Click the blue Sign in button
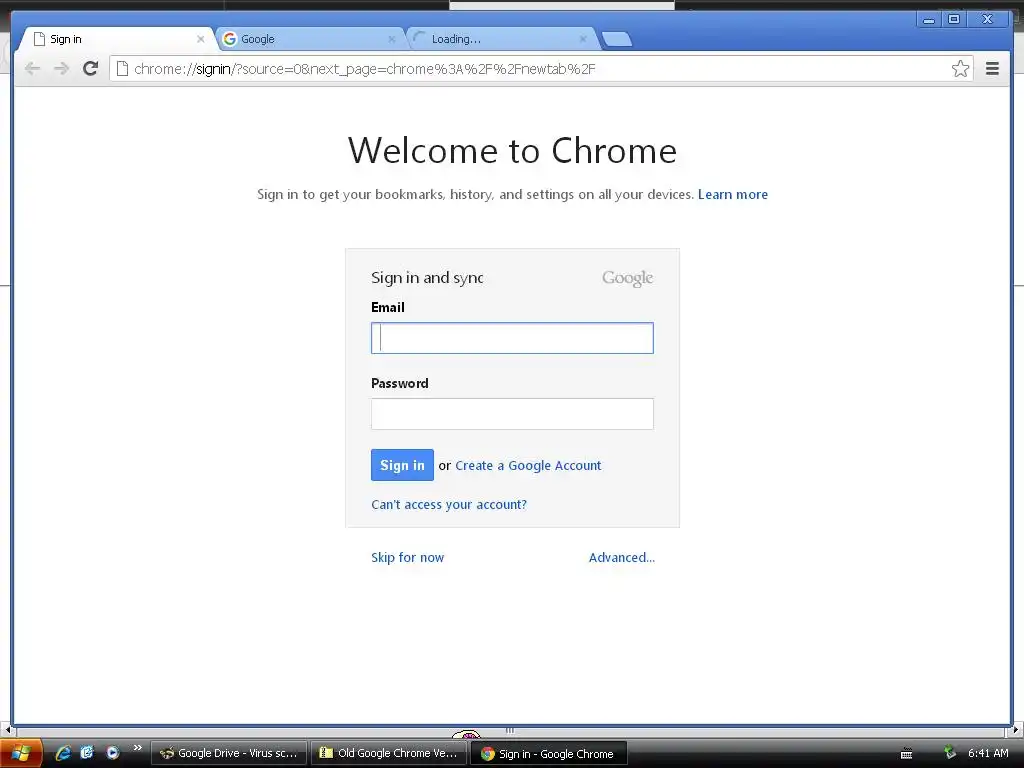The image size is (1024, 768). [x=402, y=465]
